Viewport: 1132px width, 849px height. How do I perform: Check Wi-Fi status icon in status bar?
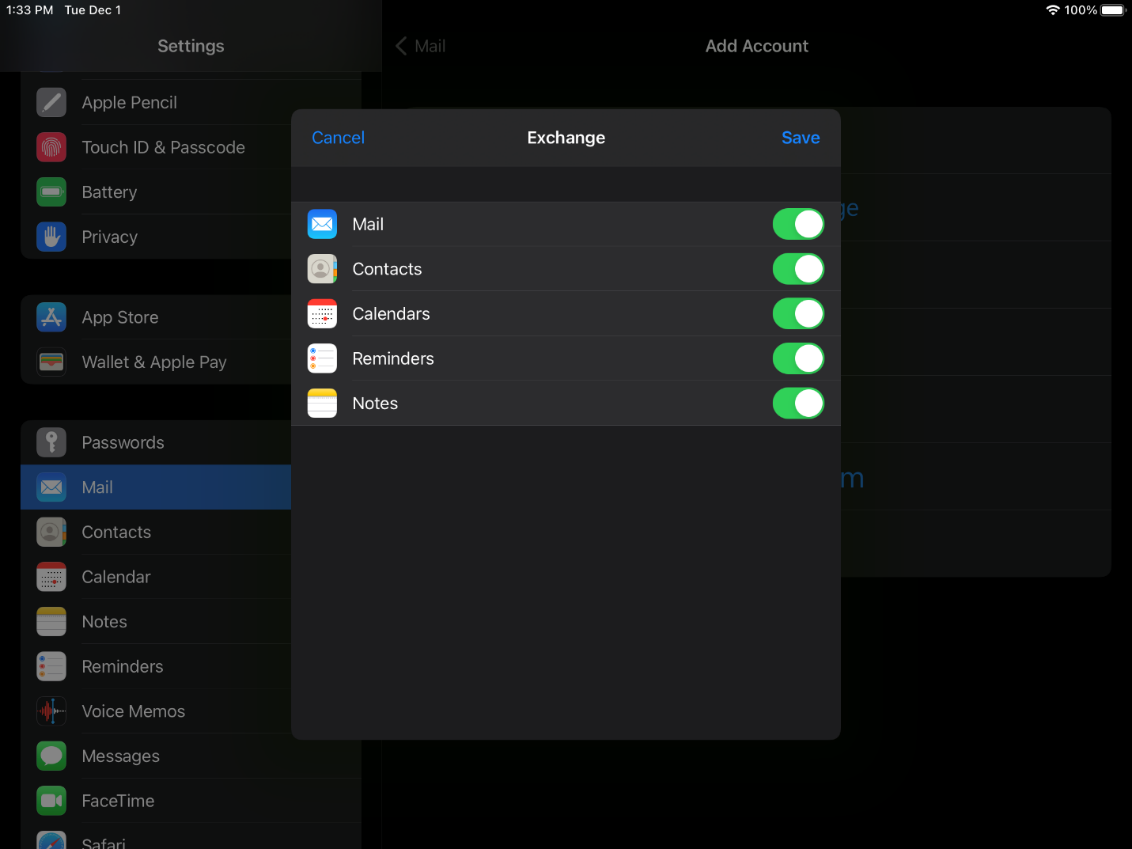tap(1053, 10)
